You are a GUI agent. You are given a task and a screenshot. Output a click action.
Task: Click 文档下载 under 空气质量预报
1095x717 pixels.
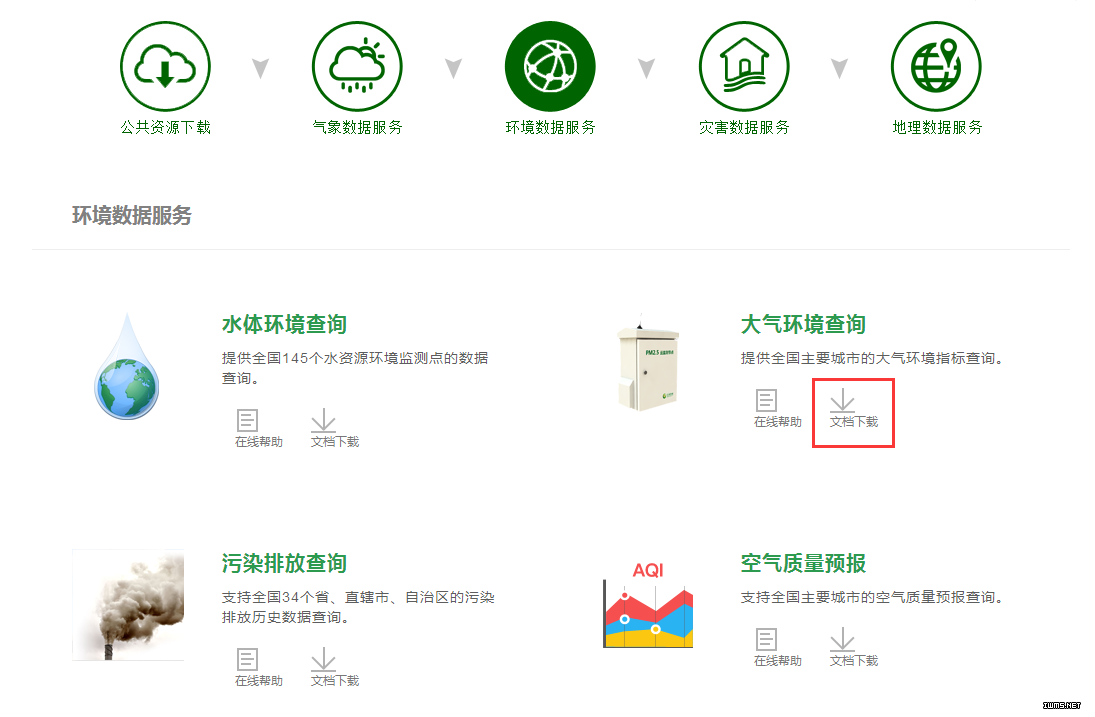click(x=854, y=647)
